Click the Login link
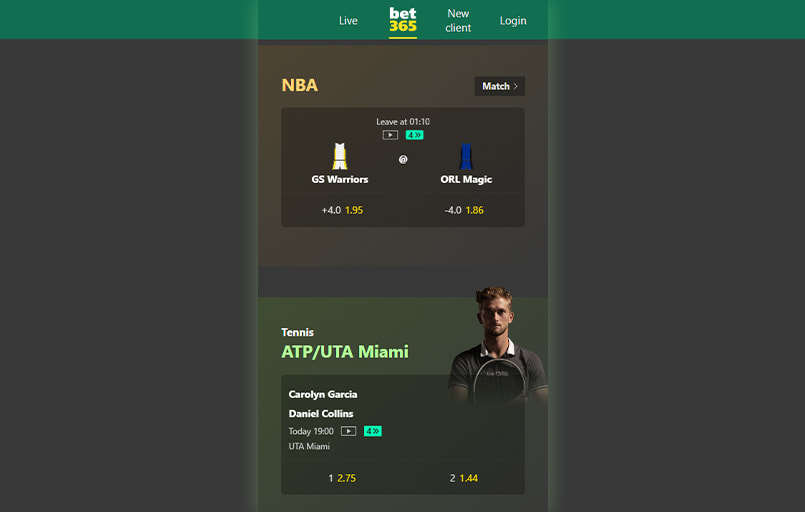The width and height of the screenshot is (805, 512). click(513, 21)
